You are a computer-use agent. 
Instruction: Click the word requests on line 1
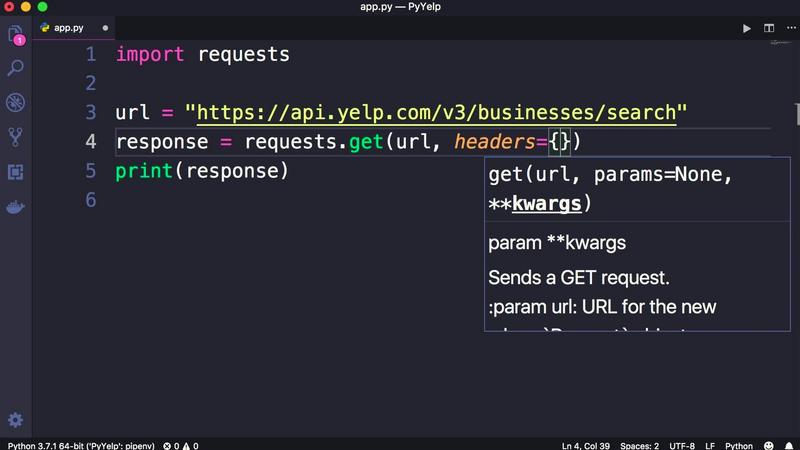point(243,54)
